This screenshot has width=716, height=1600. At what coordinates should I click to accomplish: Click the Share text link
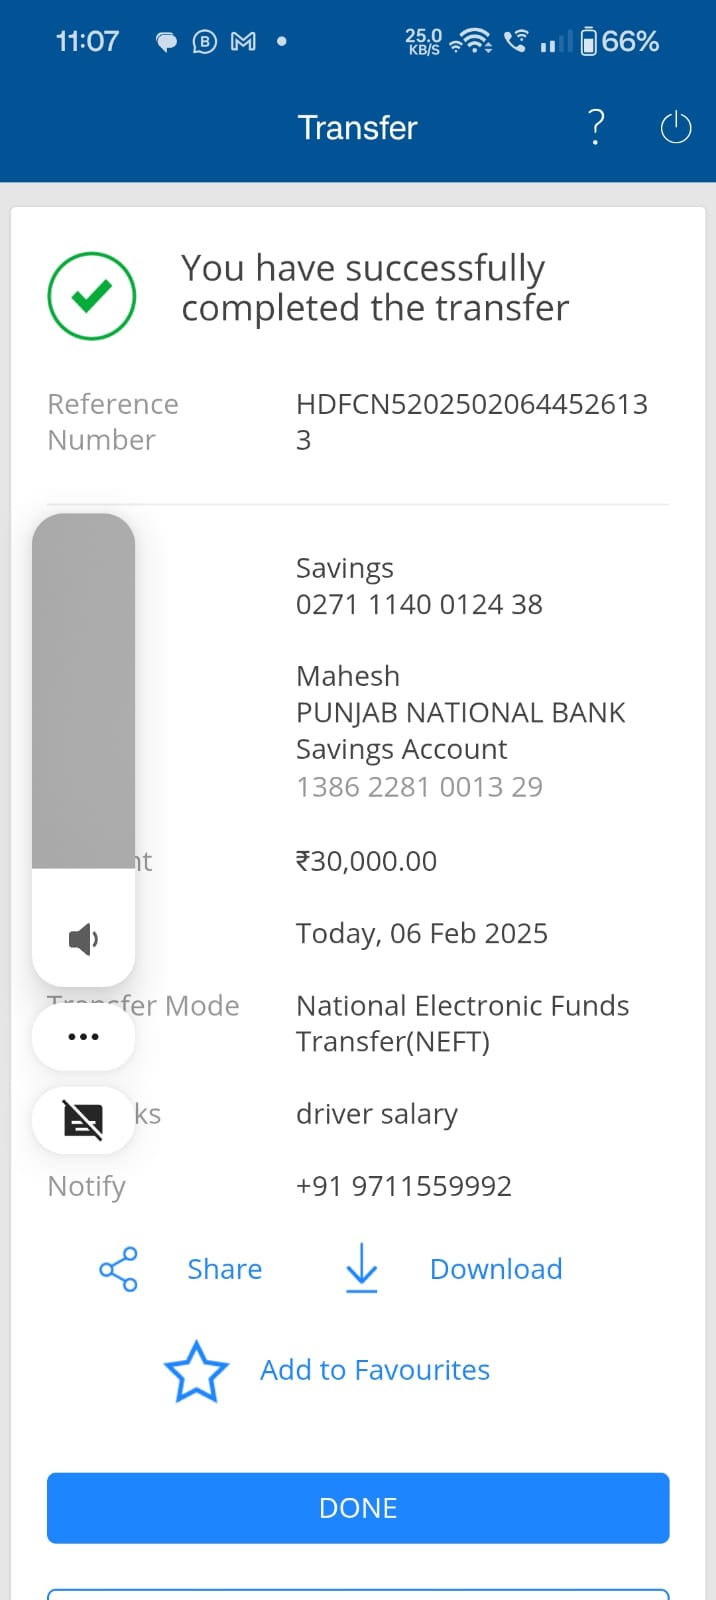click(225, 1269)
